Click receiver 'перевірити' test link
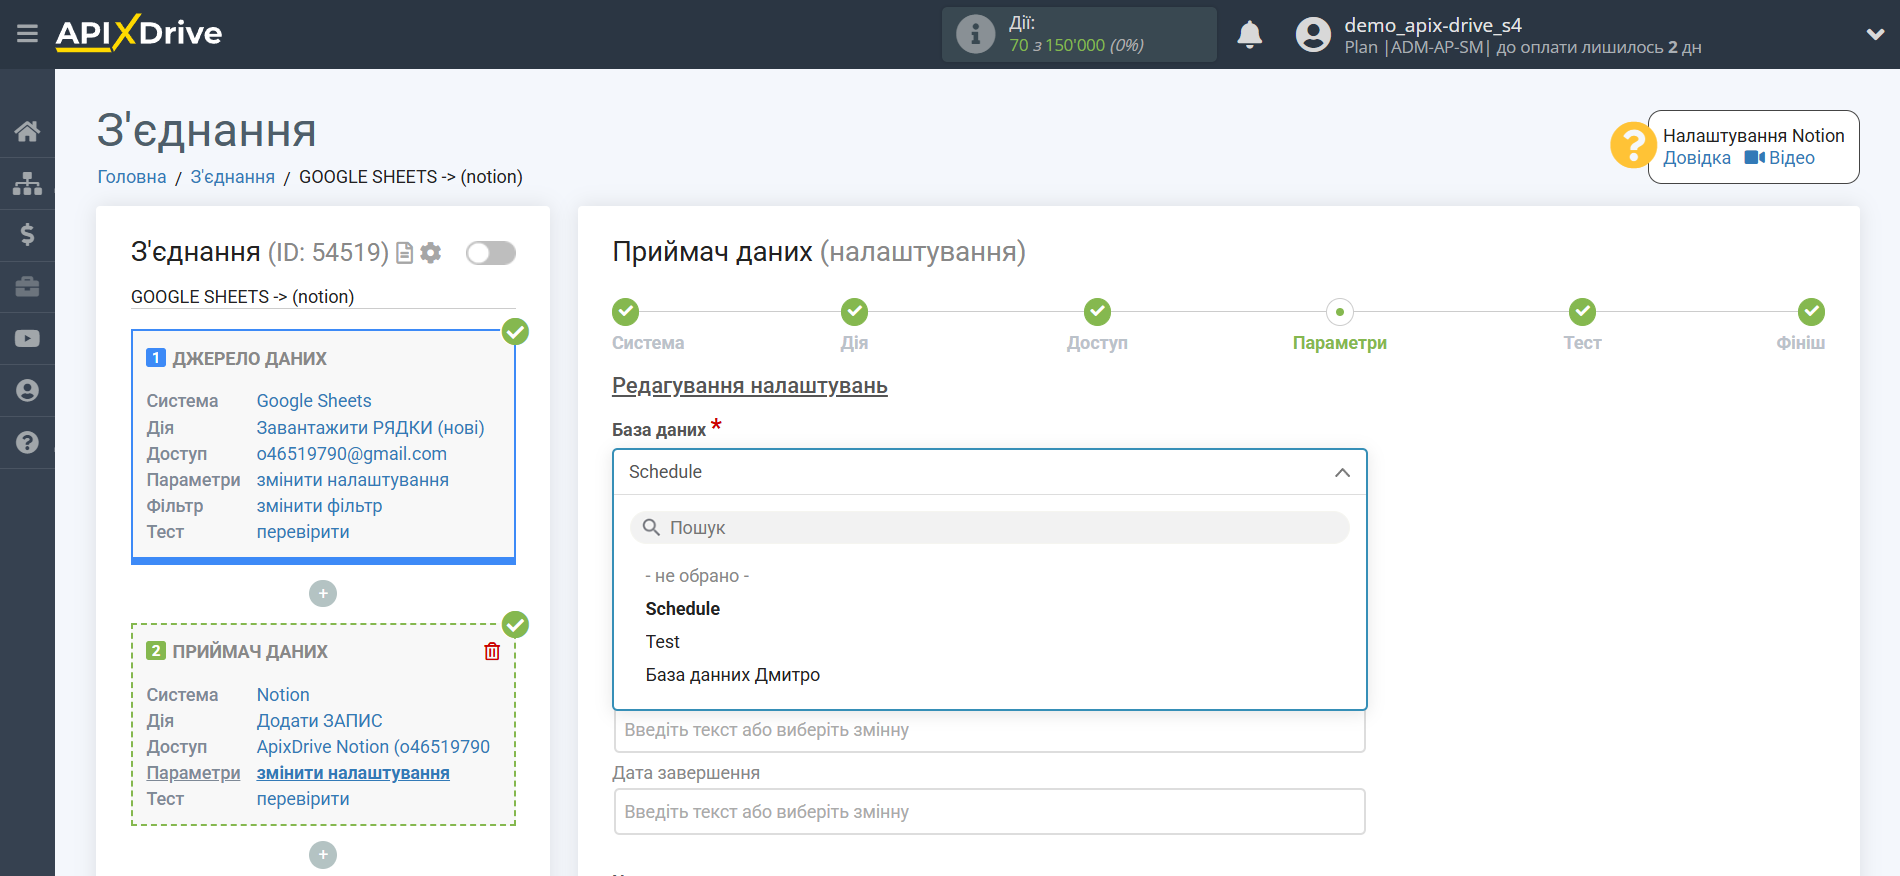This screenshot has width=1900, height=876. (x=303, y=799)
